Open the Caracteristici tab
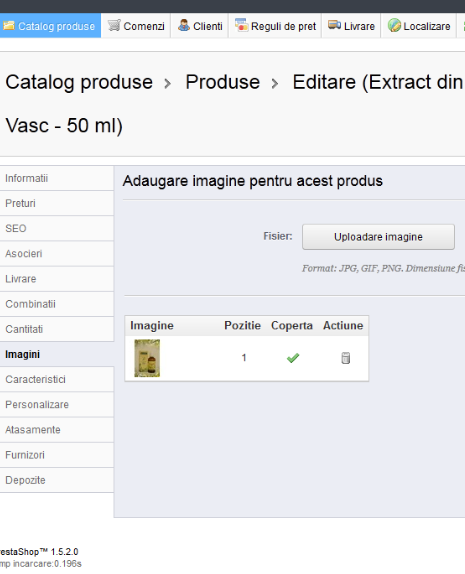The width and height of the screenshot is (465, 574). [57, 379]
